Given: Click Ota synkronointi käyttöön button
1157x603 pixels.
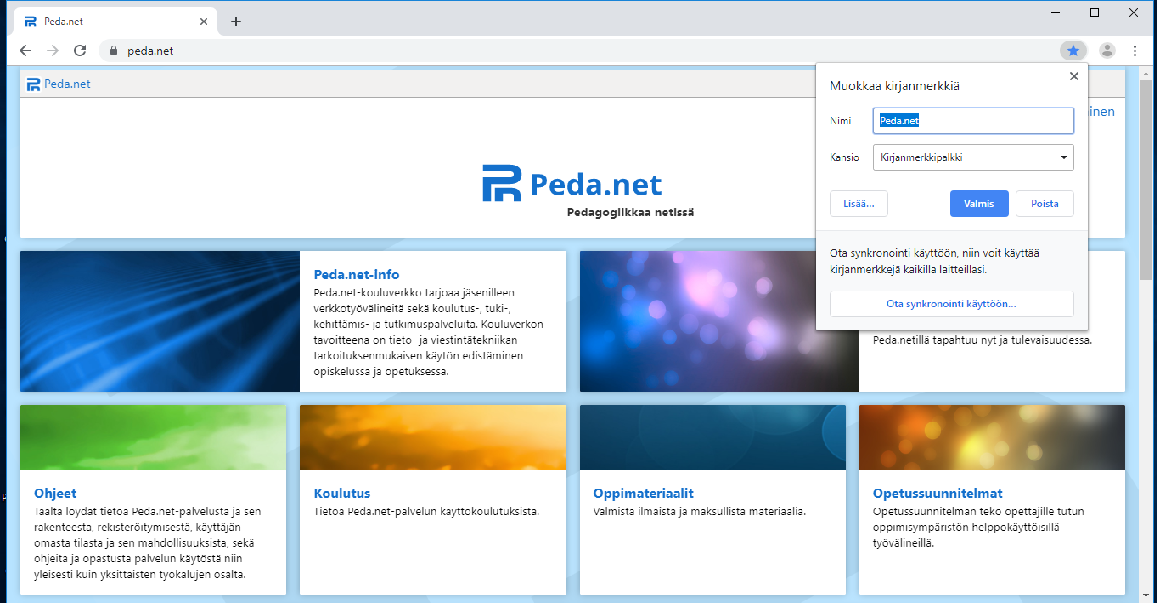Looking at the screenshot, I should [951, 303].
